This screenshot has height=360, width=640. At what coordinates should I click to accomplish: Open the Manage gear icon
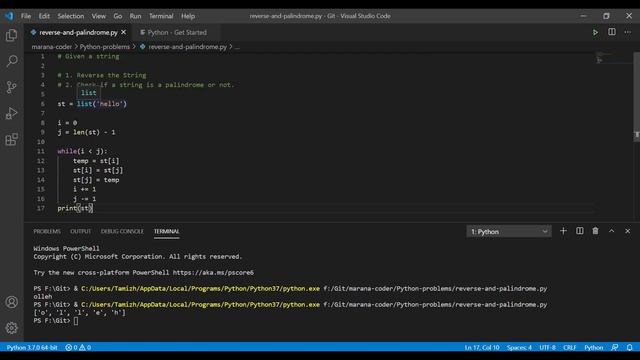point(11,328)
